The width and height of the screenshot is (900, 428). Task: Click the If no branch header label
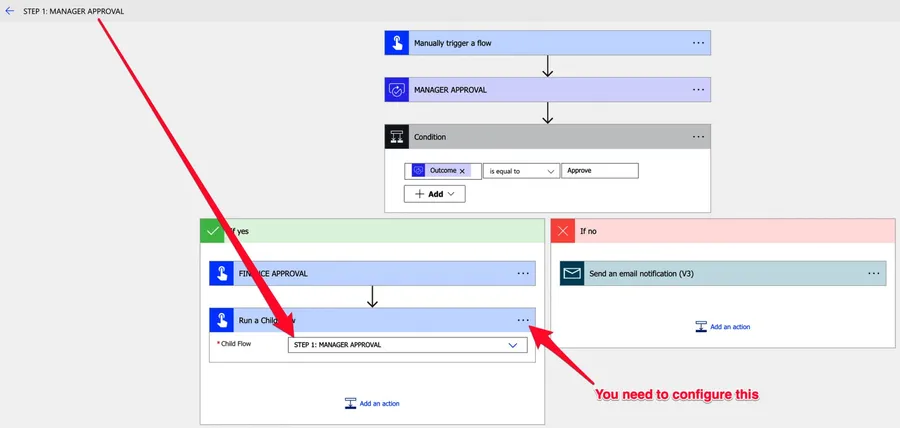(588, 231)
